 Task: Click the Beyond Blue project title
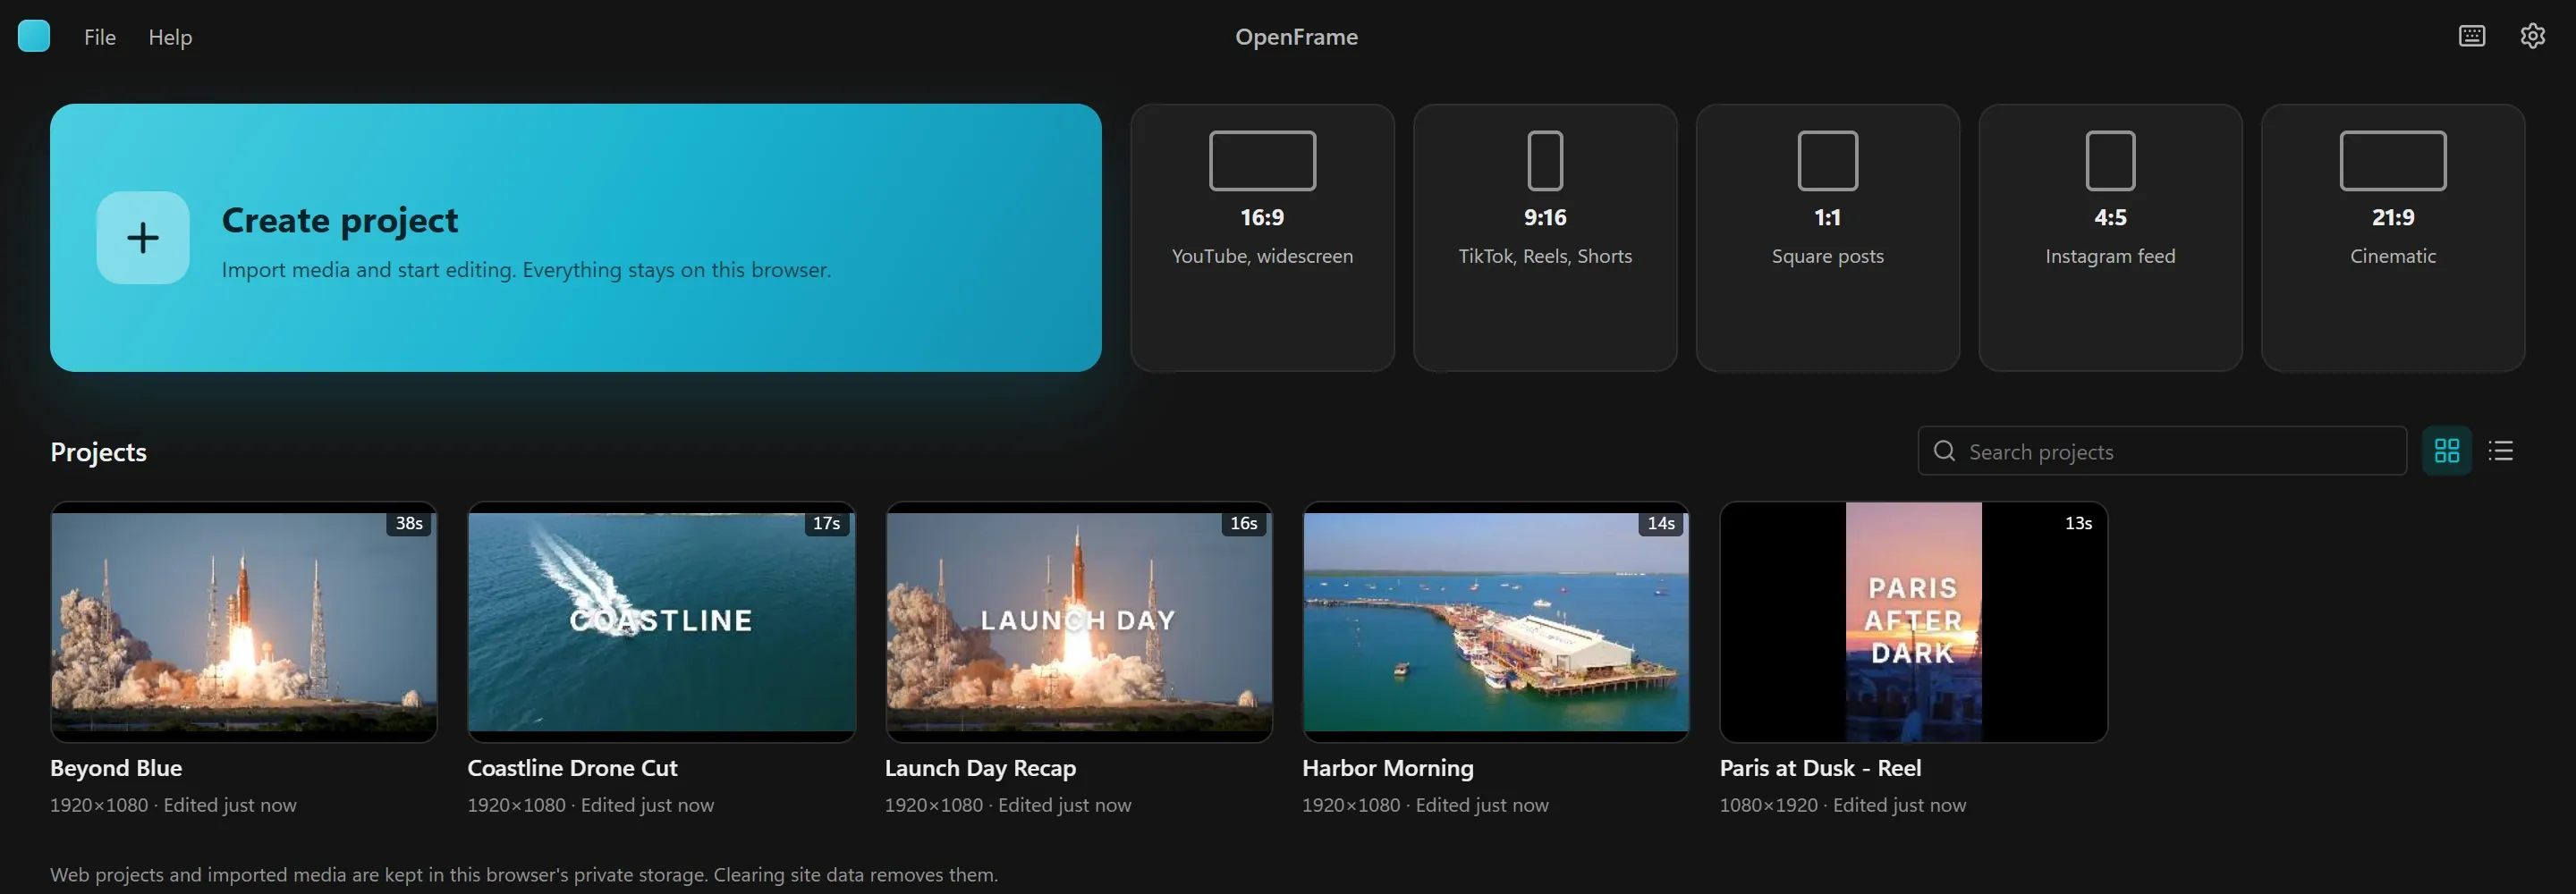116,768
